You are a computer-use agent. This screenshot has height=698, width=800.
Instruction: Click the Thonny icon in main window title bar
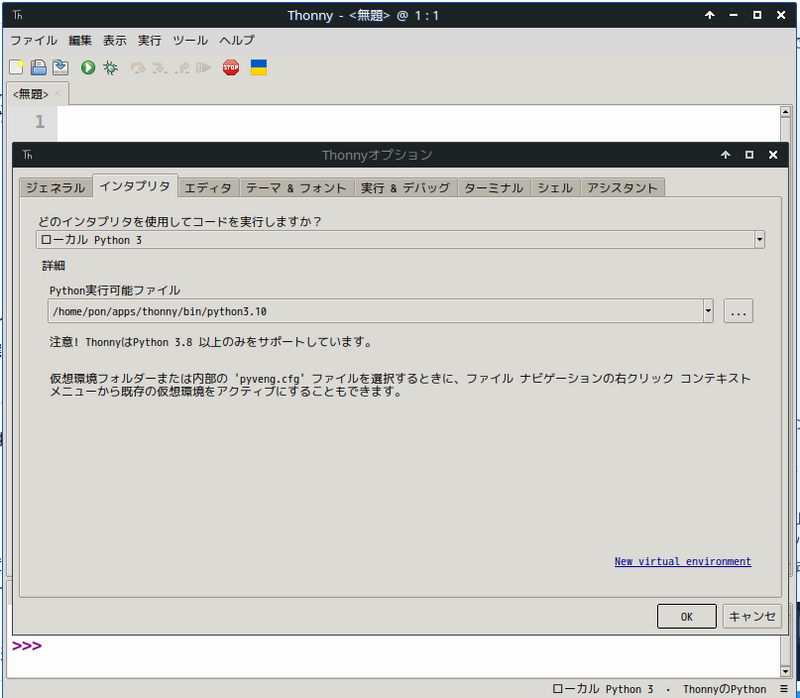18,15
